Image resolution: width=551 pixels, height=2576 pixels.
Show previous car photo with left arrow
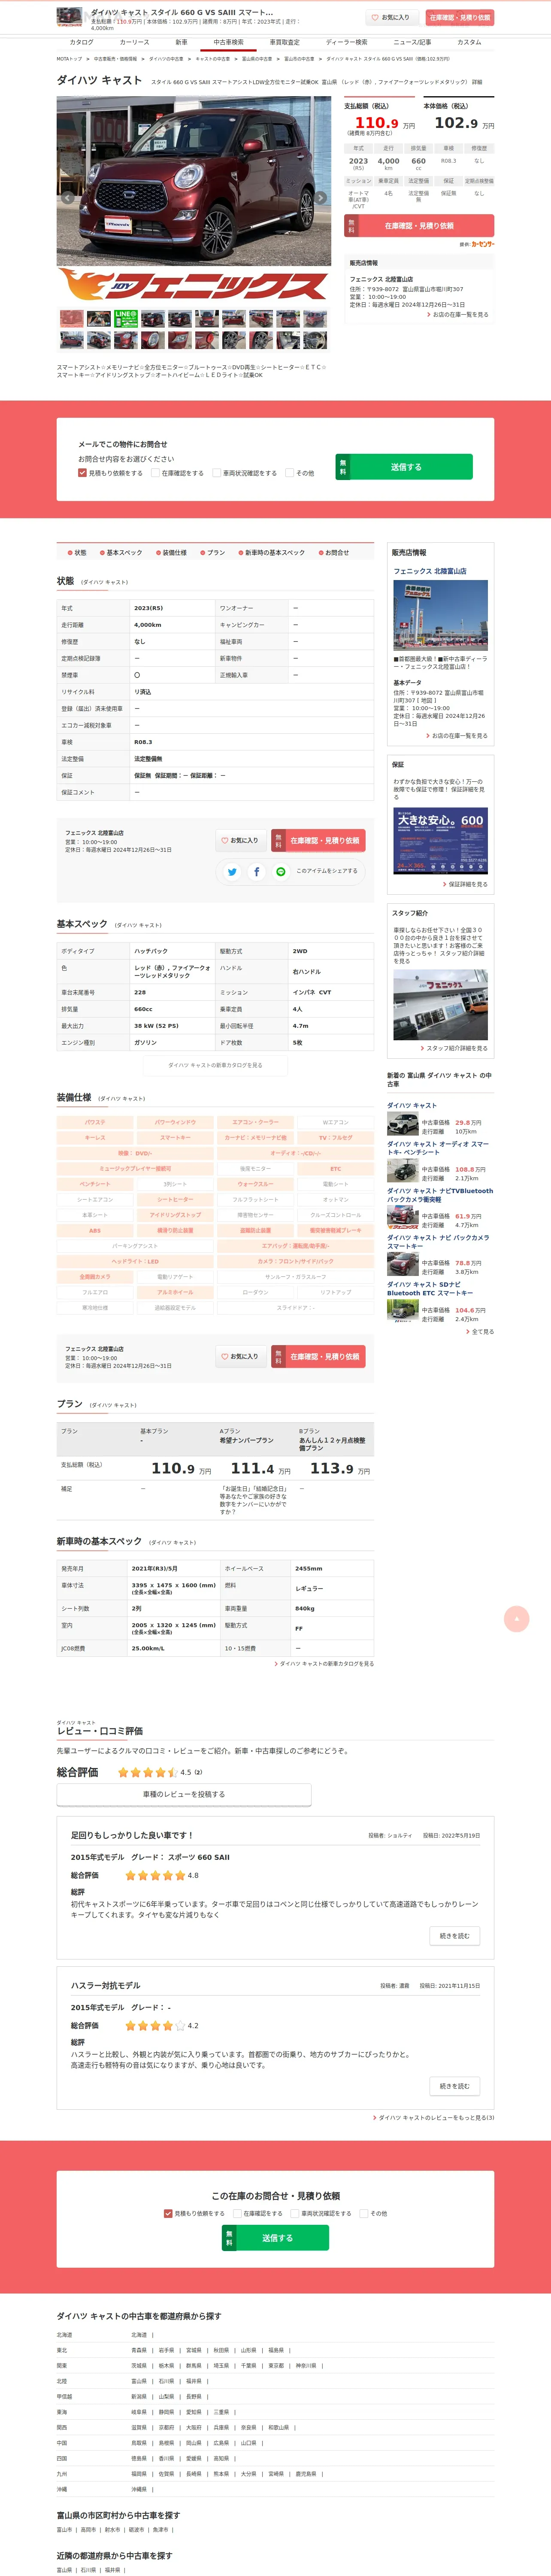(x=68, y=198)
